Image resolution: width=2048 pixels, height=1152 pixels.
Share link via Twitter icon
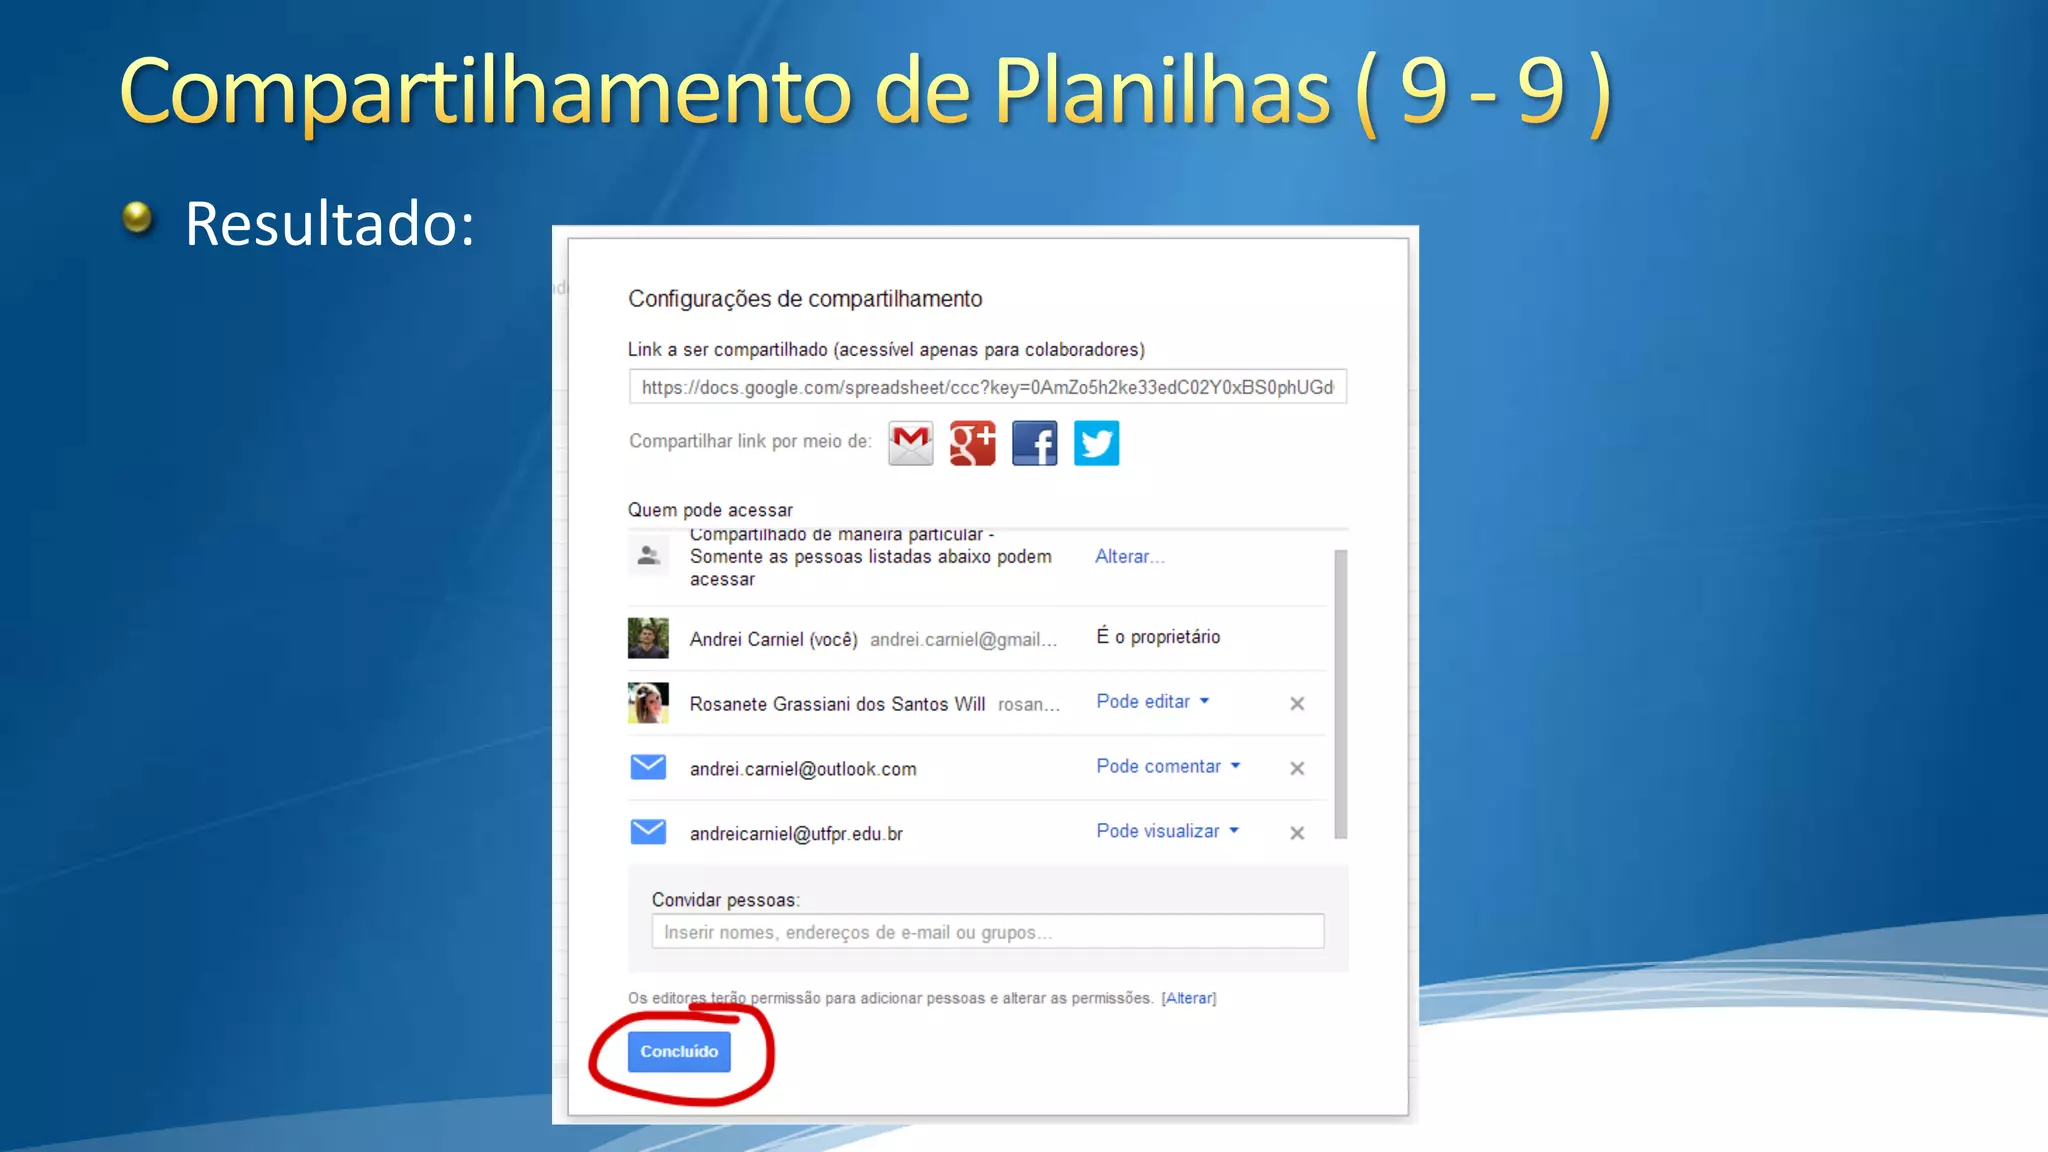(1096, 443)
